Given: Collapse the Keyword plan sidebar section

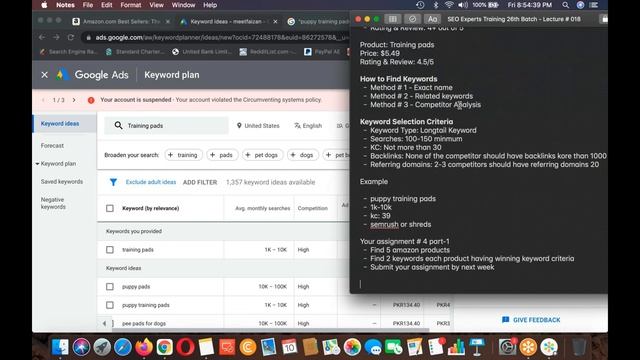Looking at the screenshot, I should click(37, 164).
